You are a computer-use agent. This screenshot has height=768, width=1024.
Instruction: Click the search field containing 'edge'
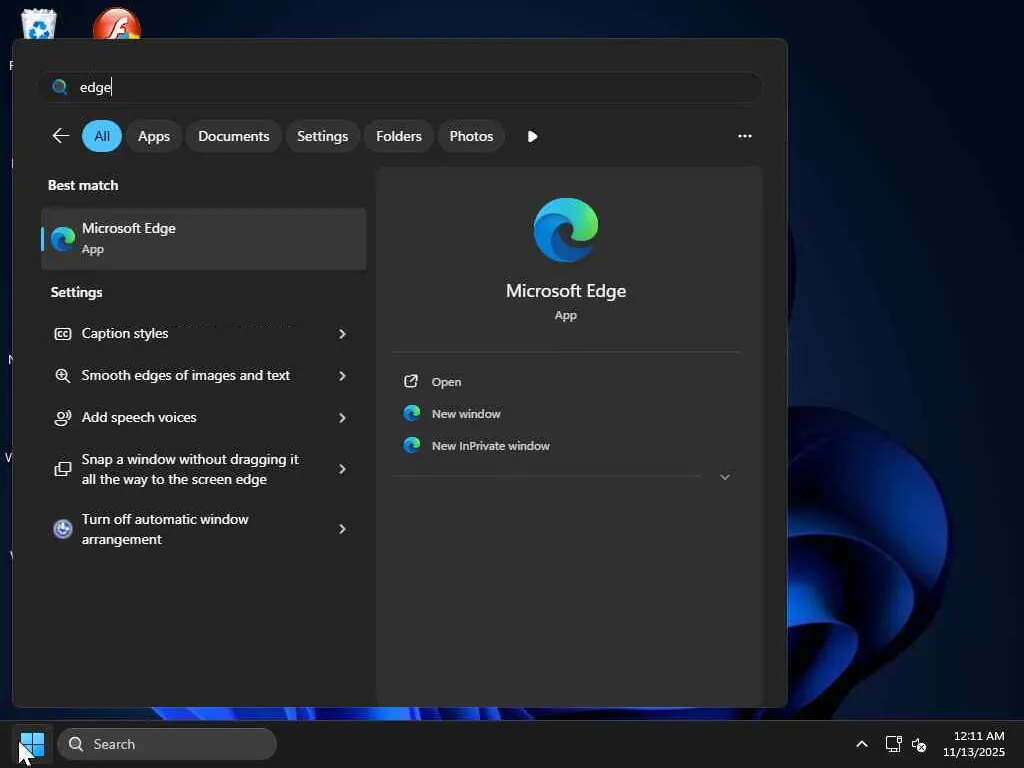(400, 87)
